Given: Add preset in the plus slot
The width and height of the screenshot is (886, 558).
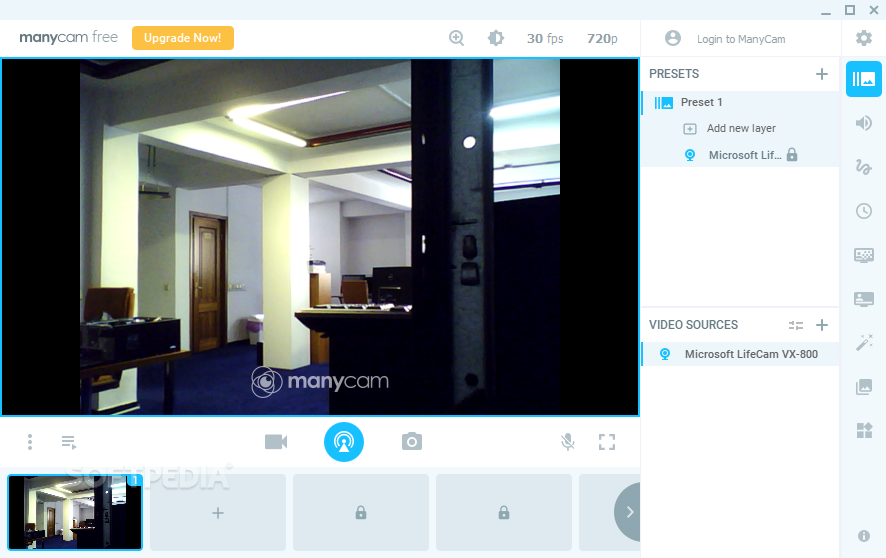Looking at the screenshot, I should point(218,513).
